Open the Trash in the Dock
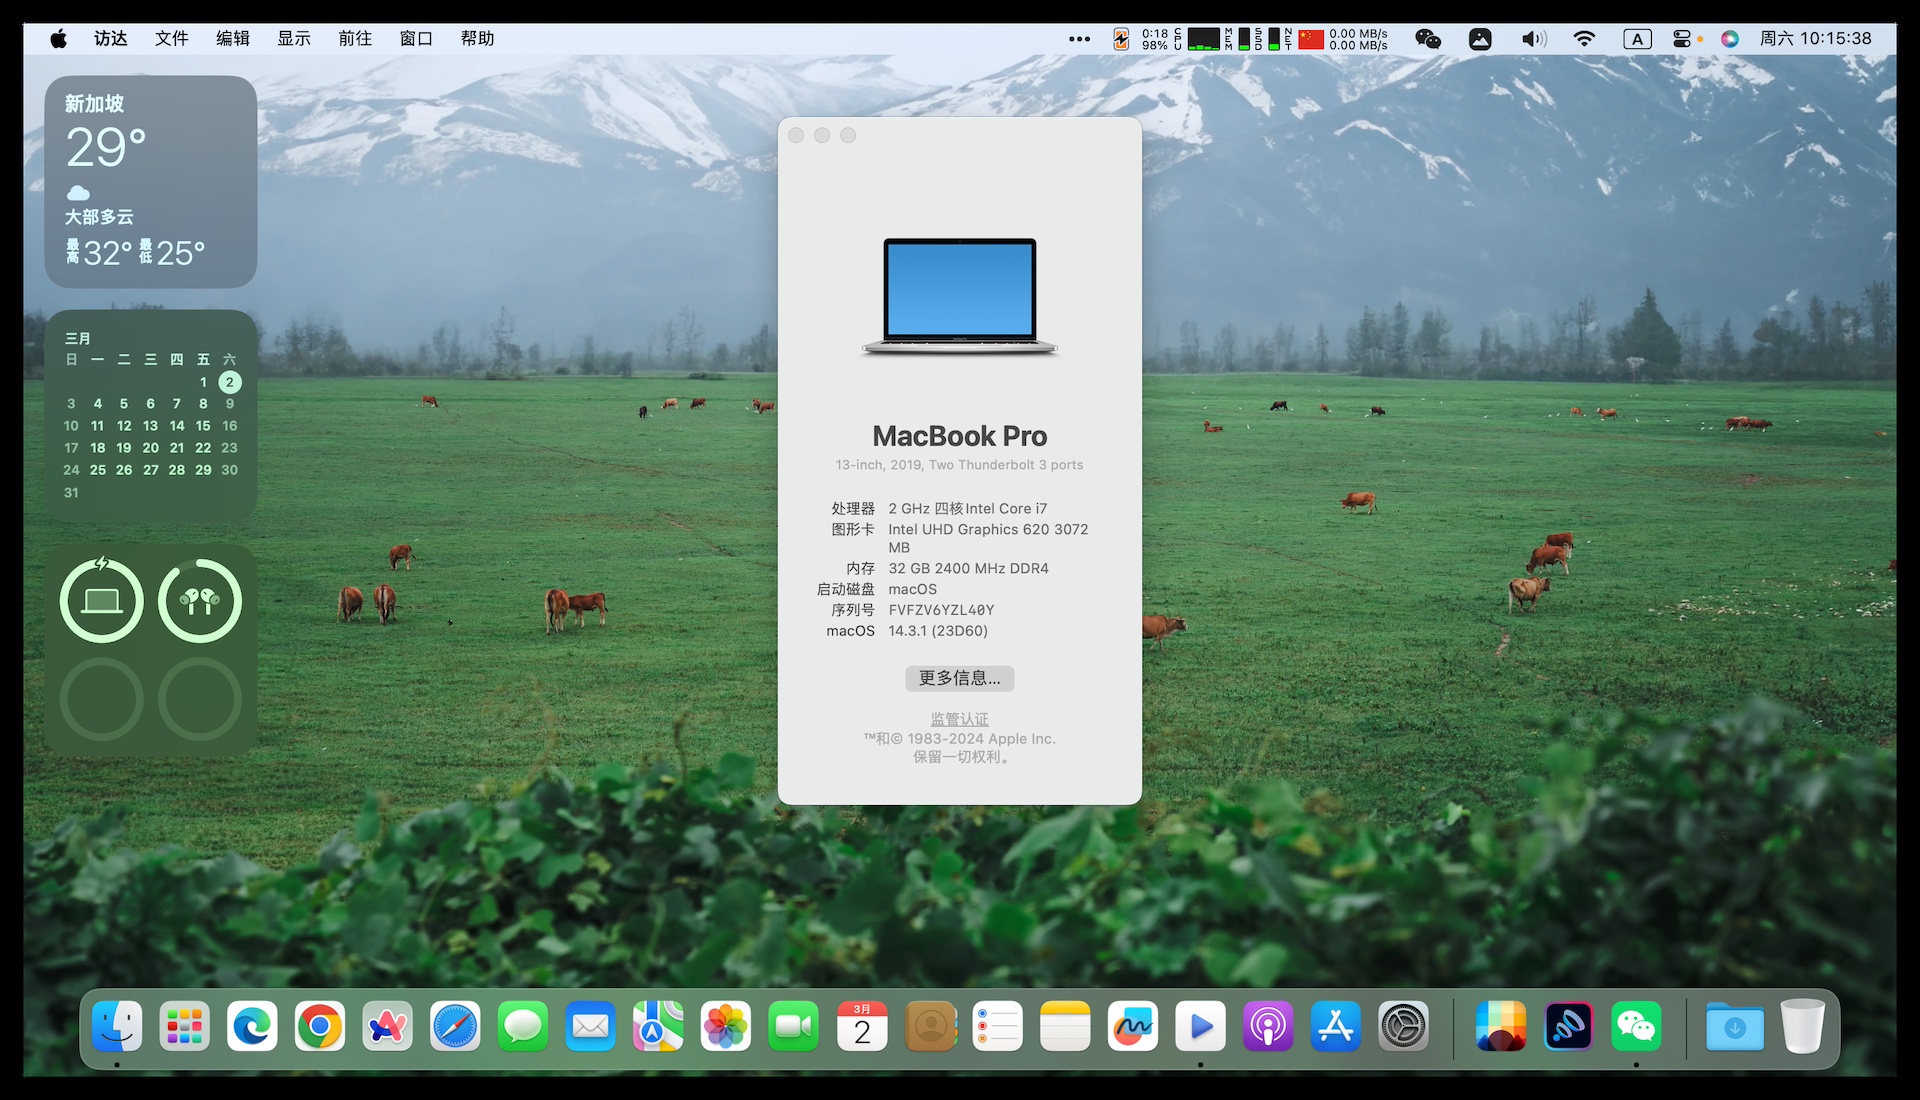Image resolution: width=1920 pixels, height=1100 pixels. pos(1802,1026)
